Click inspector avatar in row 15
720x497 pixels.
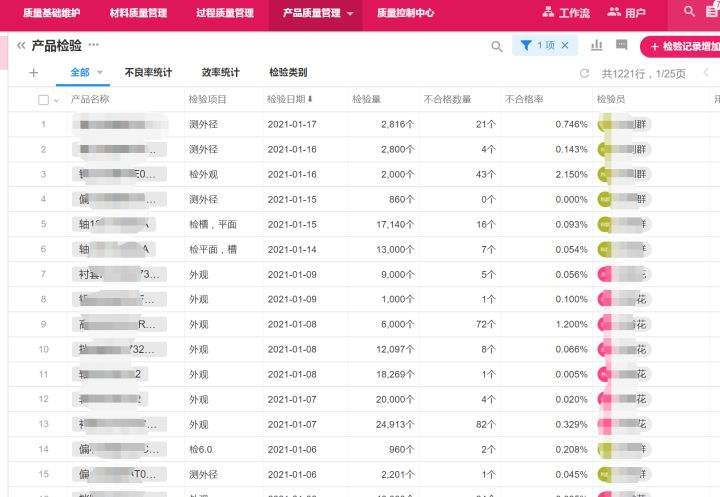[605, 474]
